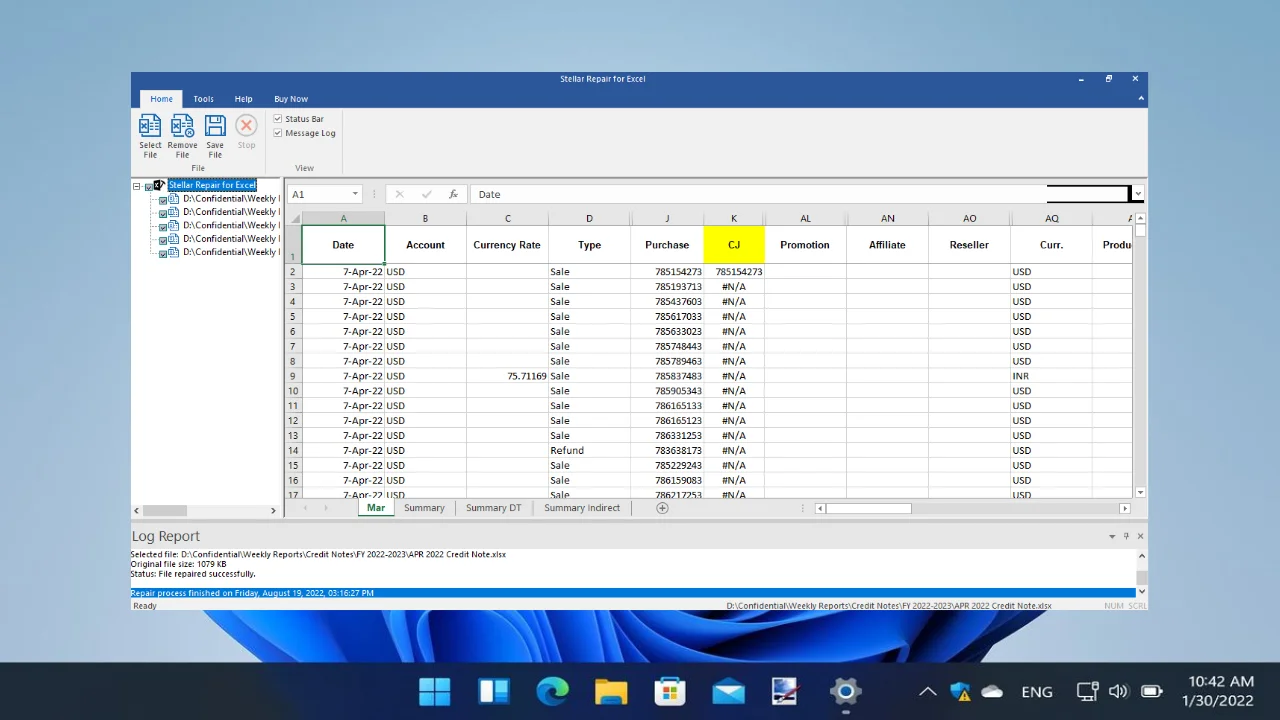Viewport: 1280px width, 720px height.
Task: Go to previous sheet tab arrow
Action: 305,508
